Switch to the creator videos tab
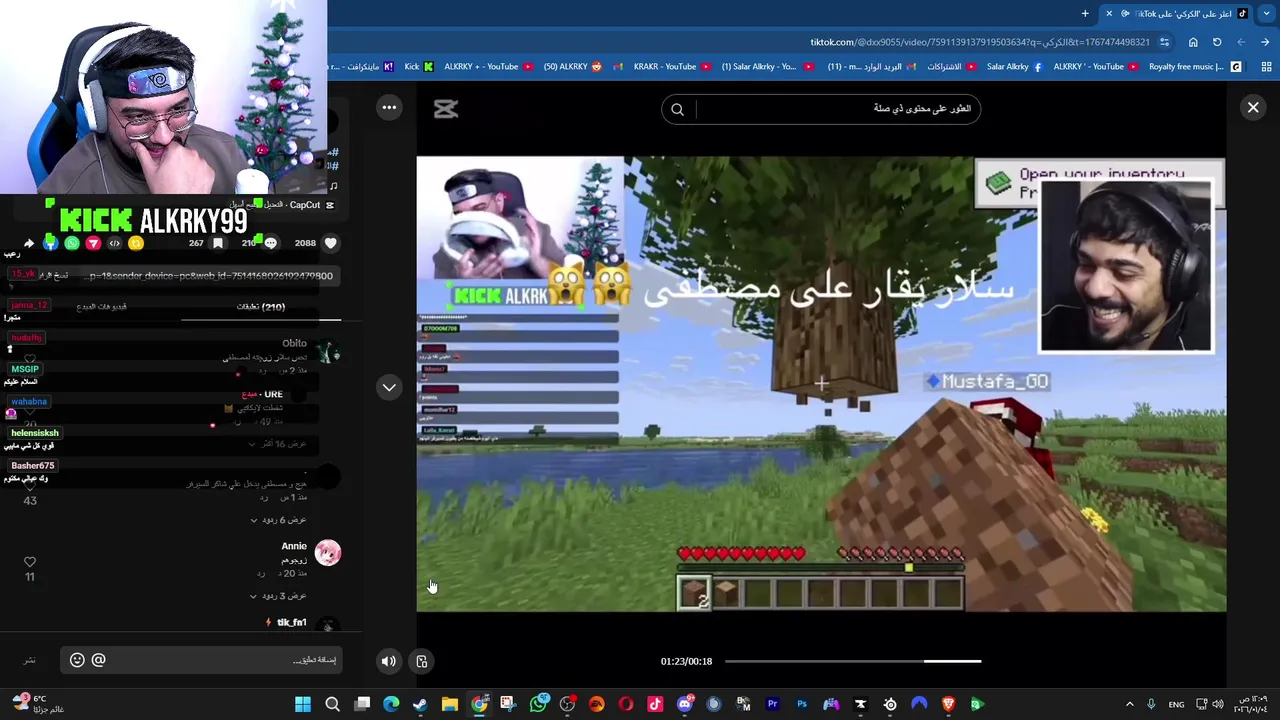 (x=102, y=306)
